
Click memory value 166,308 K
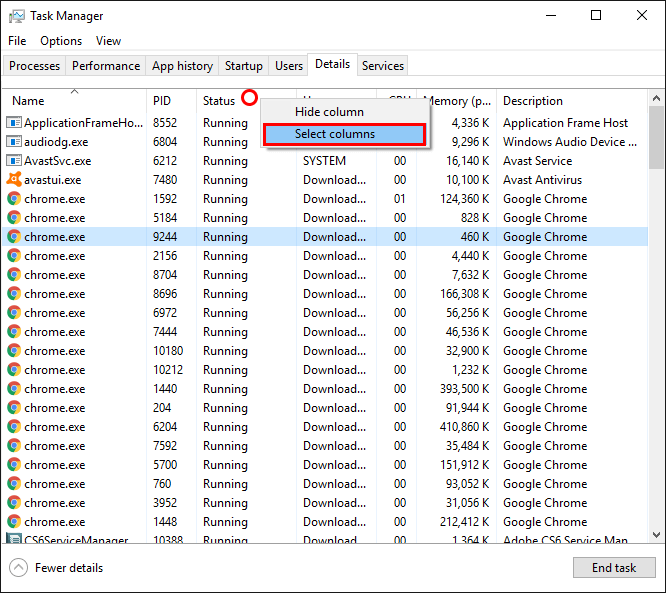[465, 294]
